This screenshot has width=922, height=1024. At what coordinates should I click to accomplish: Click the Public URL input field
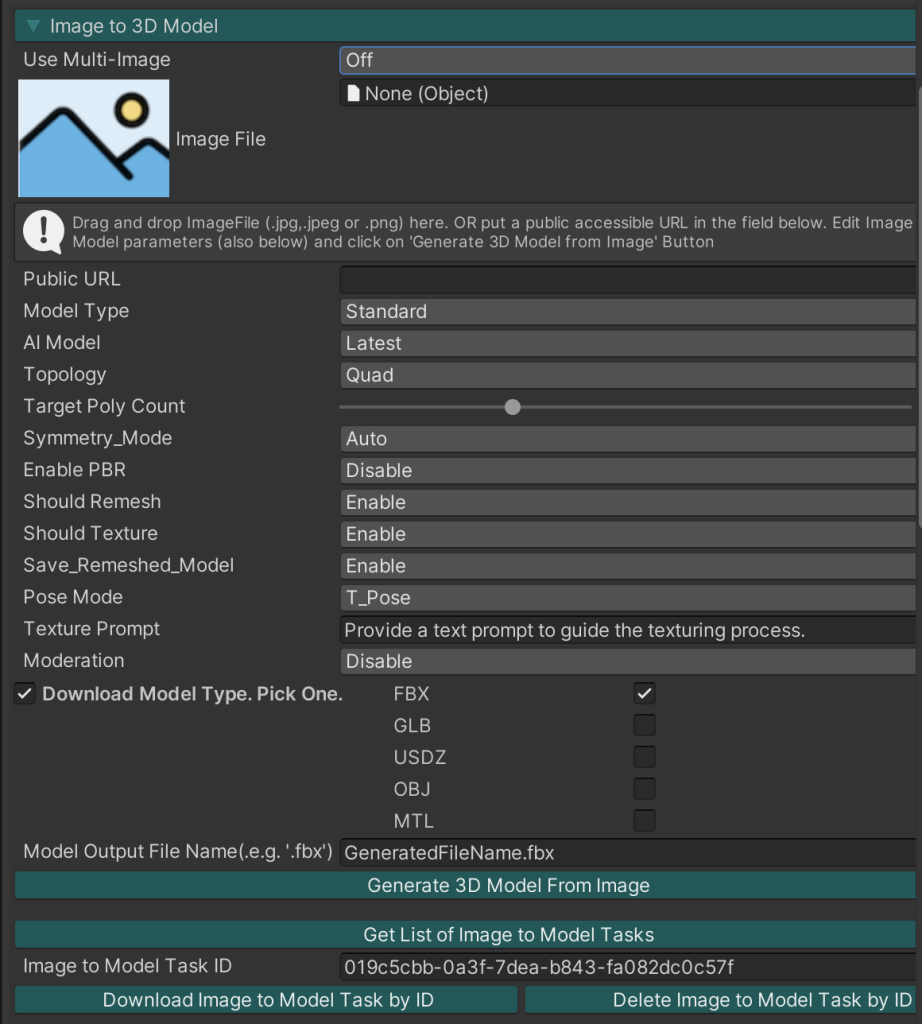pyautogui.click(x=628, y=280)
